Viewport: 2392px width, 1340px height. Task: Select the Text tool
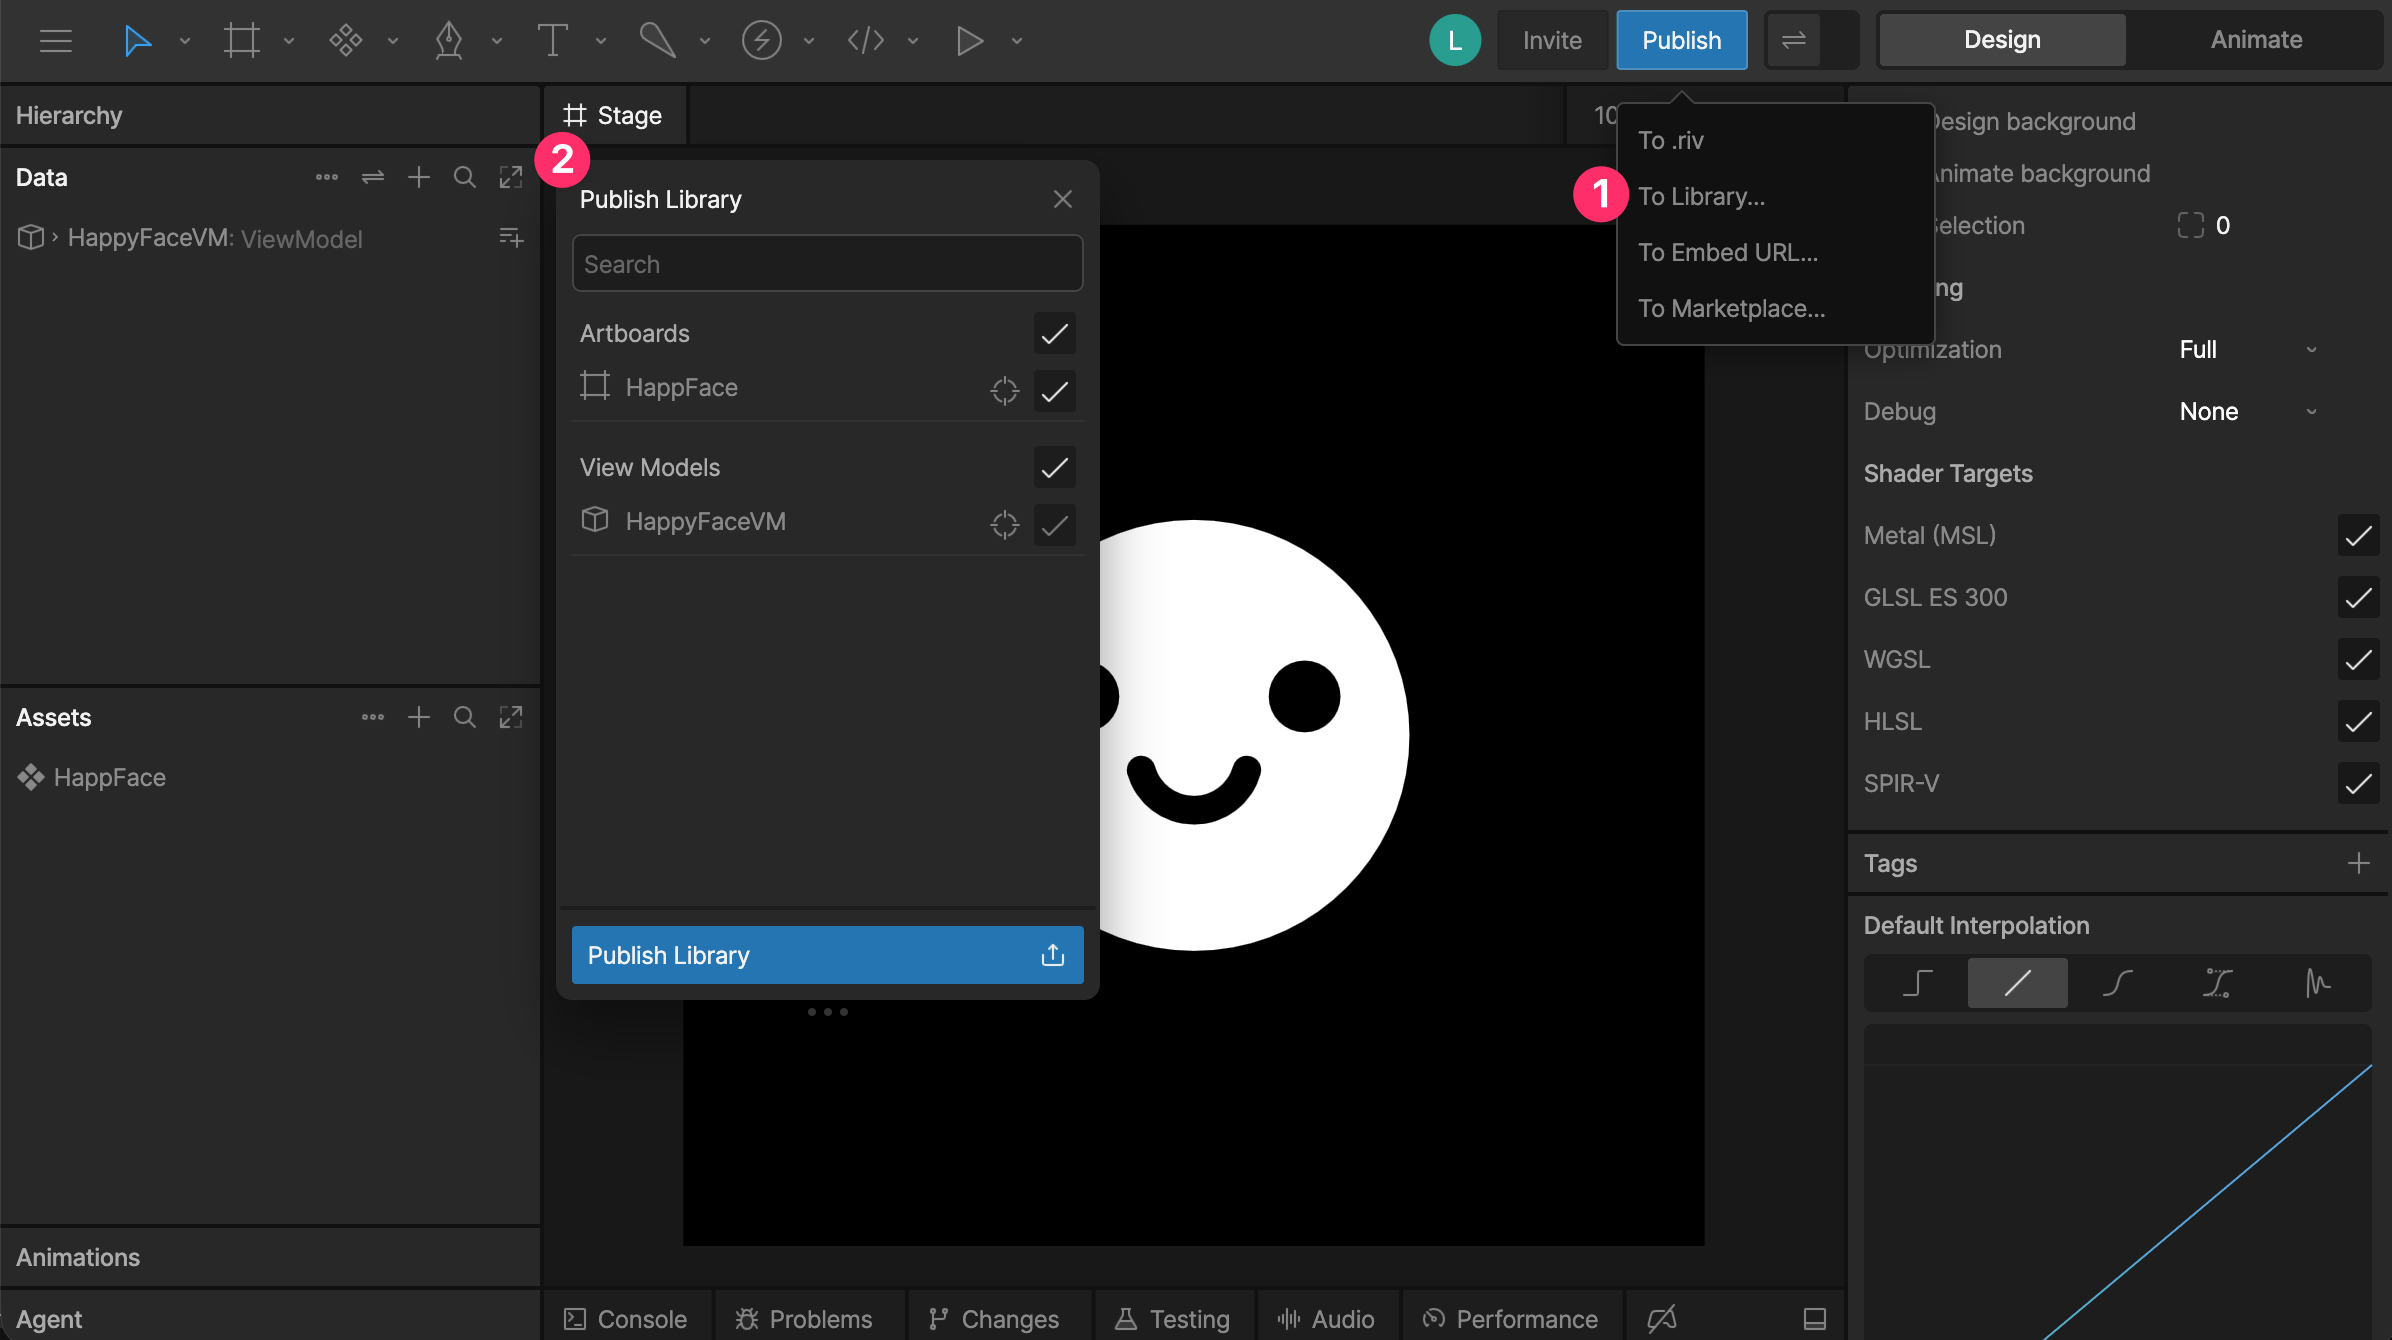pyautogui.click(x=552, y=41)
